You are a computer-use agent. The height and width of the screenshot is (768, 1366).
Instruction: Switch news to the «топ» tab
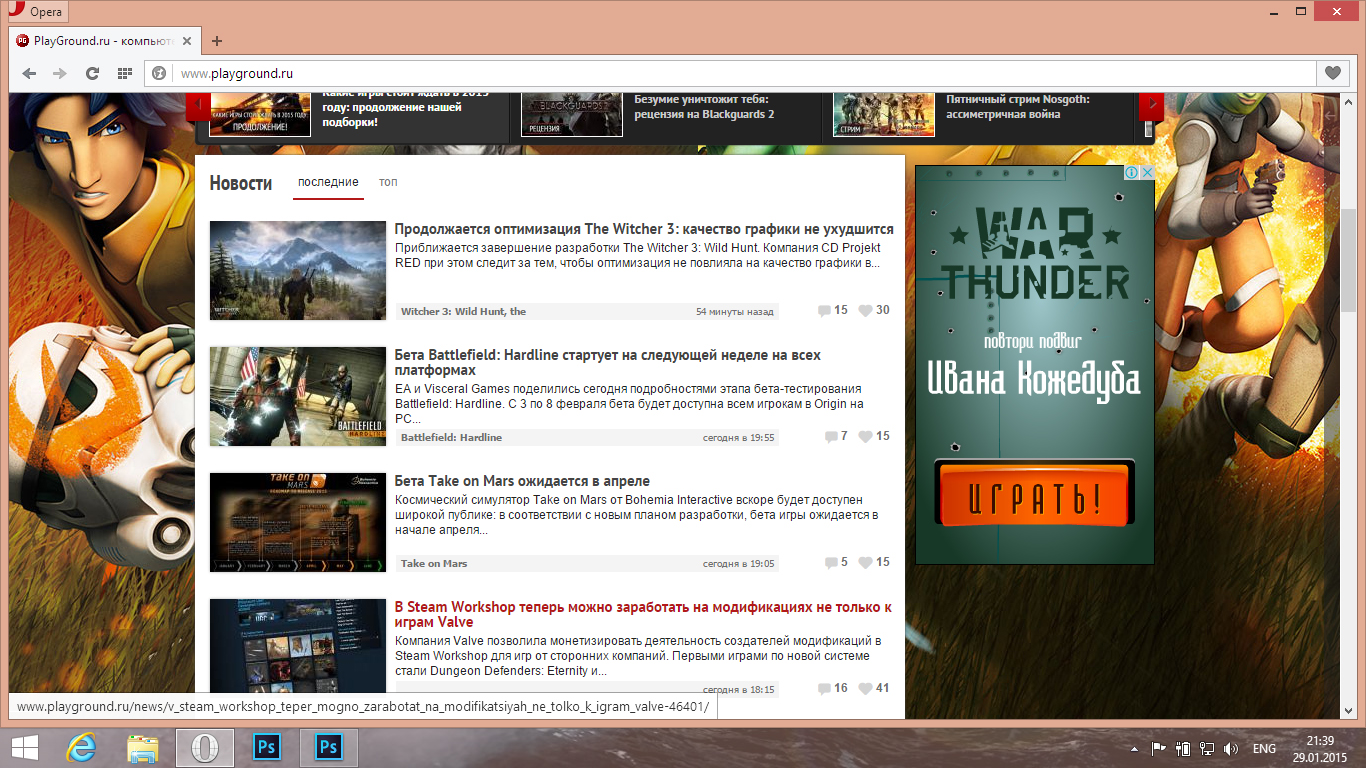(x=388, y=182)
